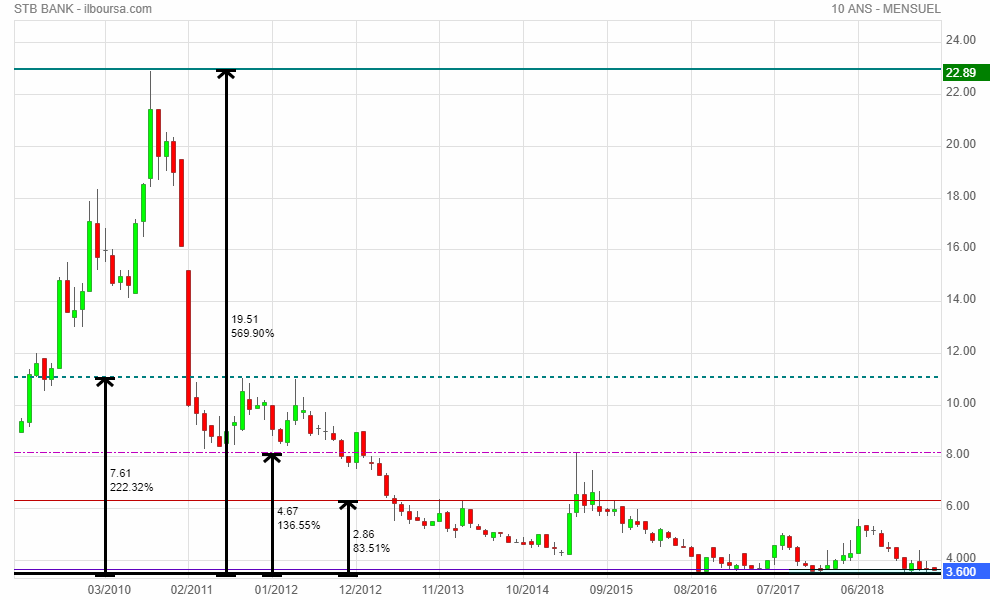Click the 18.00 price axis label
Screen dimensions: 990x600
(x=960, y=196)
